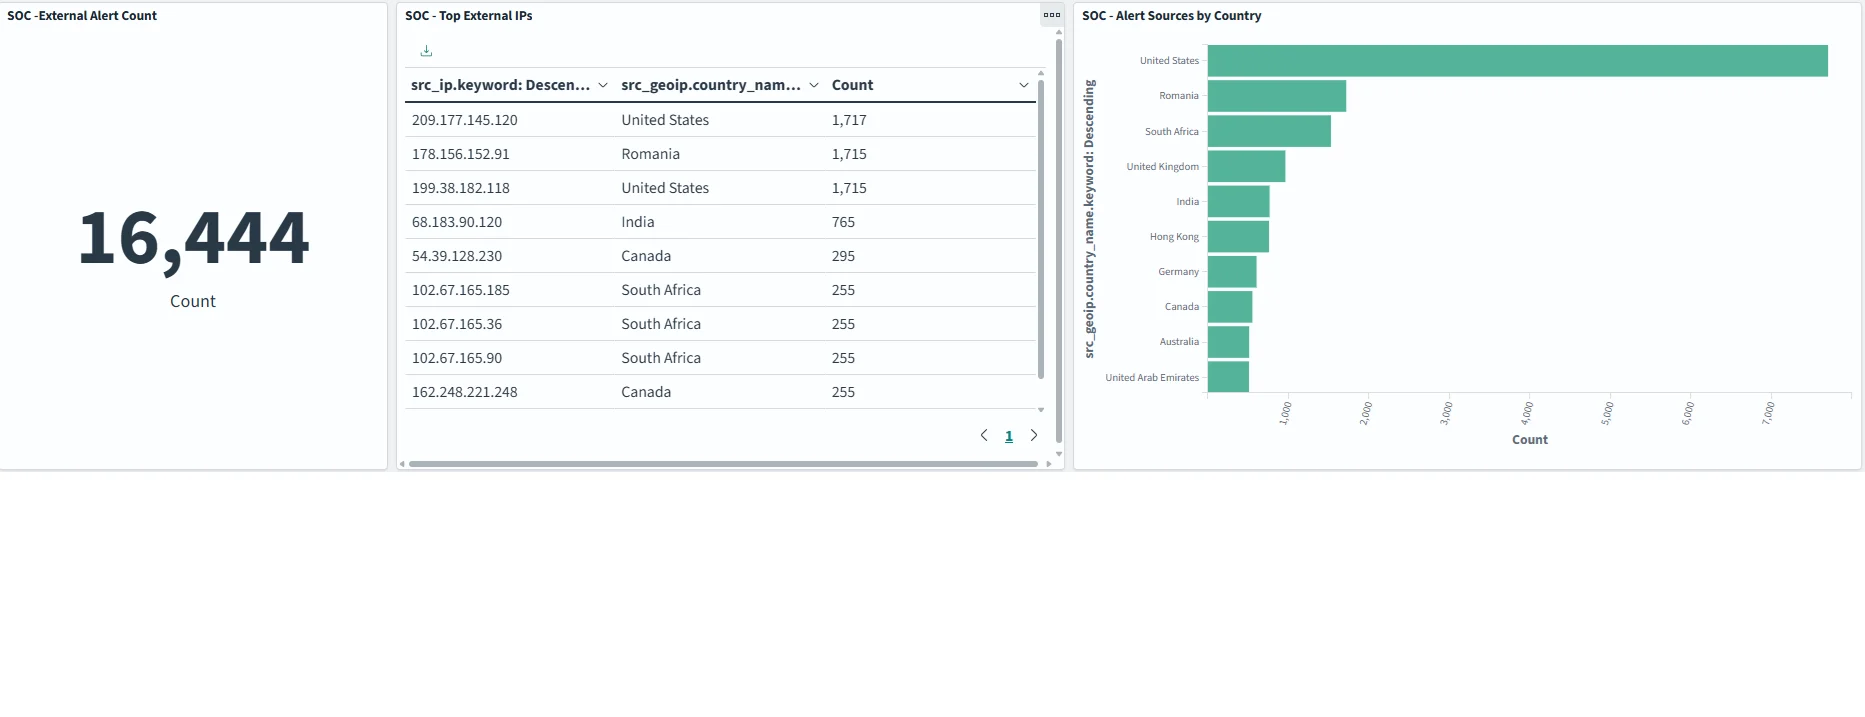Select page 1 in the table pagination
1865x717 pixels.
click(1009, 436)
